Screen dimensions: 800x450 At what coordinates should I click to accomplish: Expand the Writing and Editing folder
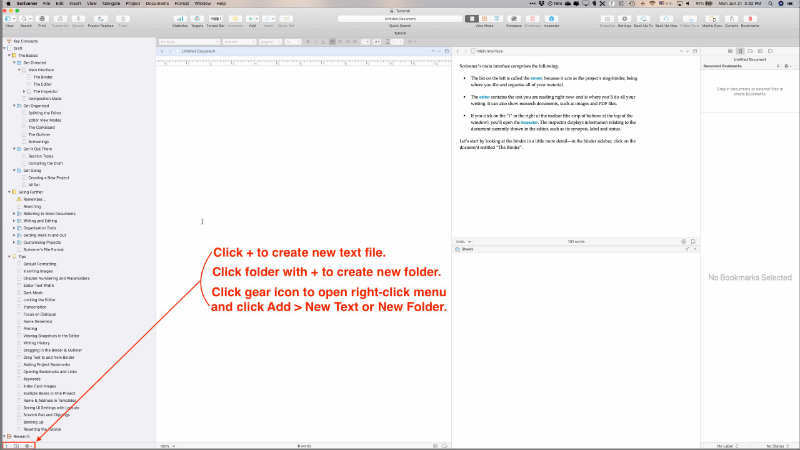[14, 221]
